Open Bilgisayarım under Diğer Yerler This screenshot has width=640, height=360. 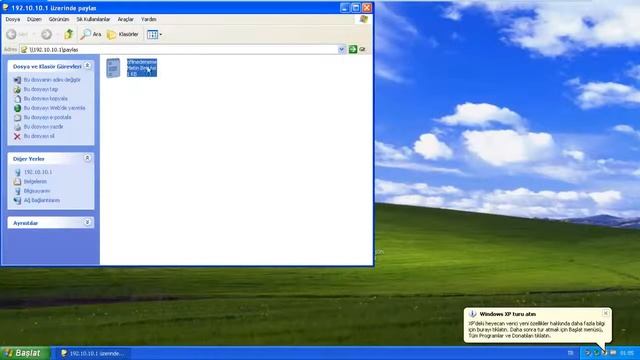(37, 191)
